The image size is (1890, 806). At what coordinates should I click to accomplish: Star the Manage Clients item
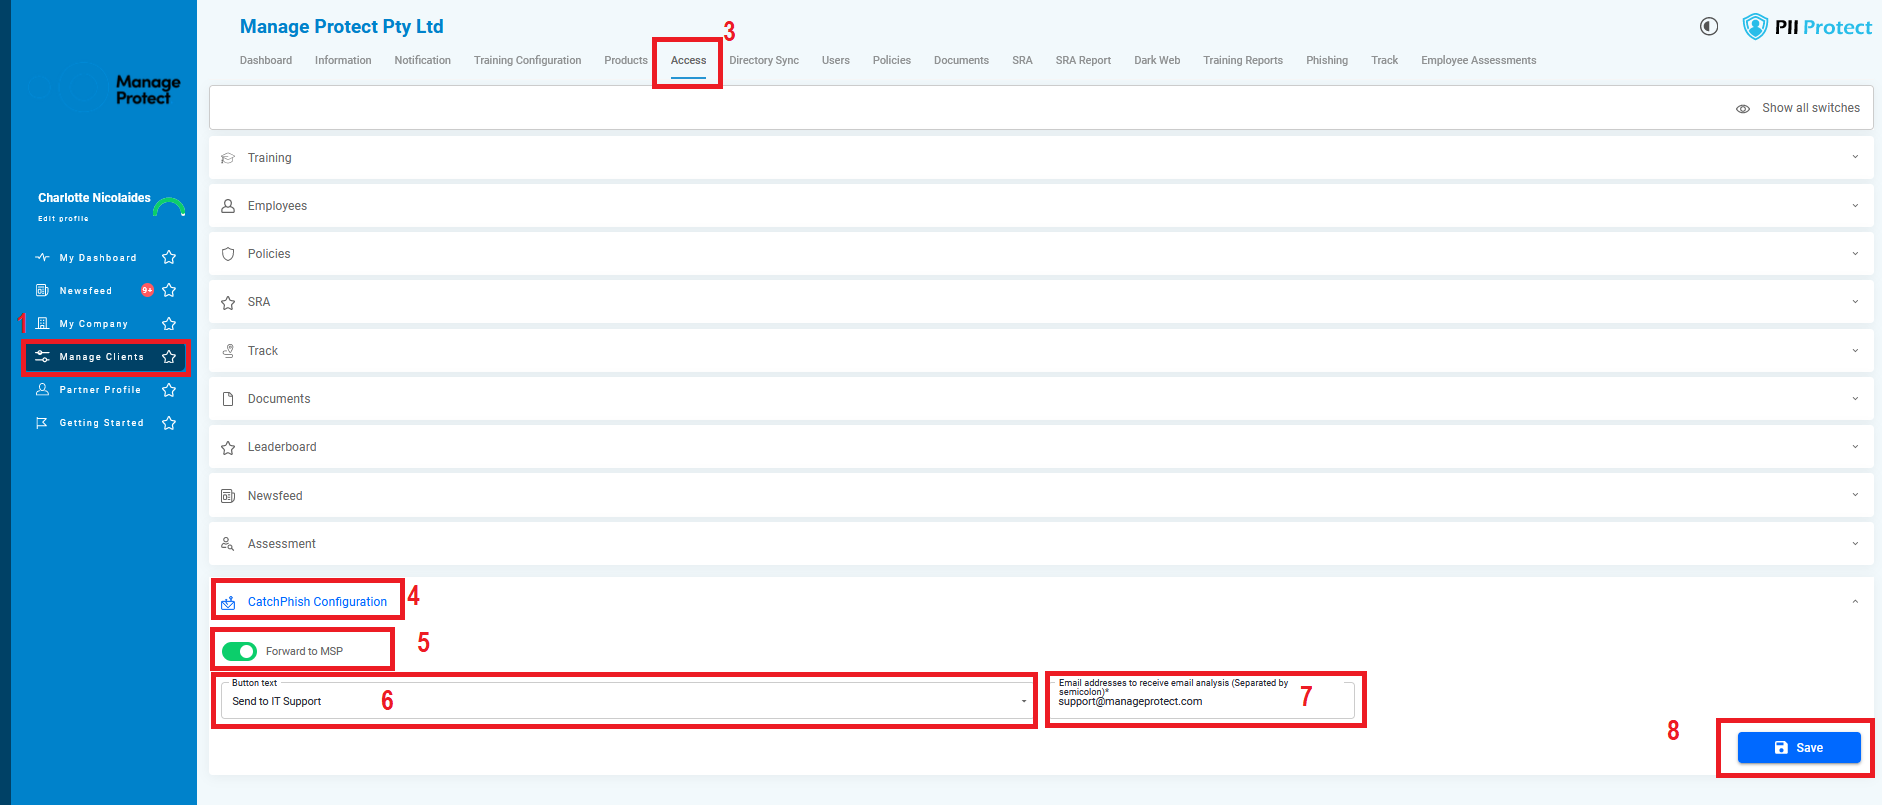169,357
